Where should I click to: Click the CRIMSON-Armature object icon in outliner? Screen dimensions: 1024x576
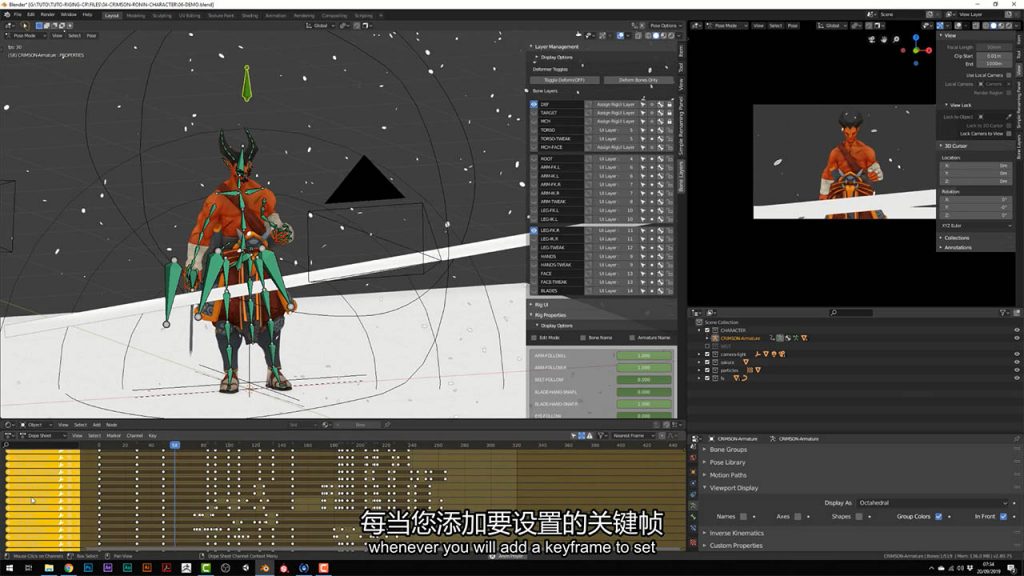click(715, 338)
